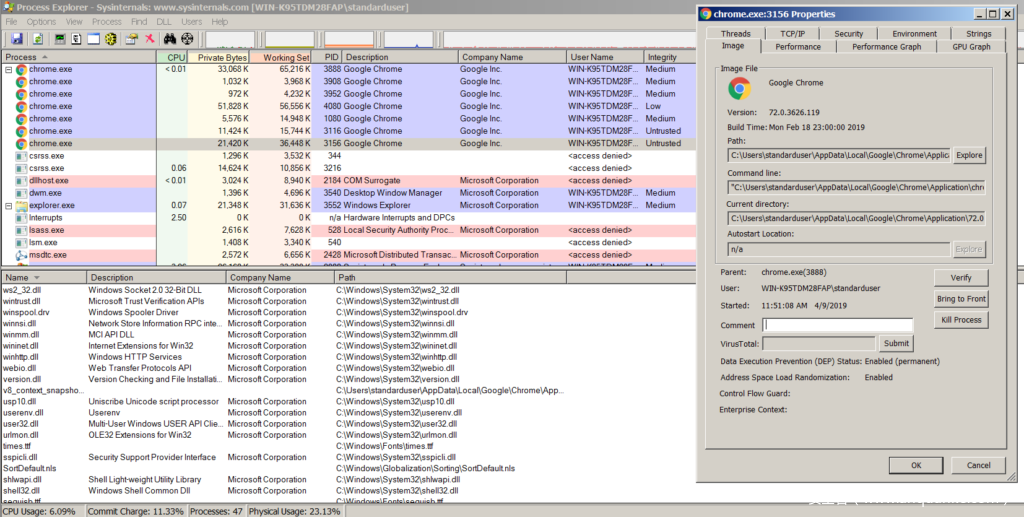Open the Options menu
Image resolution: width=1024 pixels, height=517 pixels.
[41, 21]
